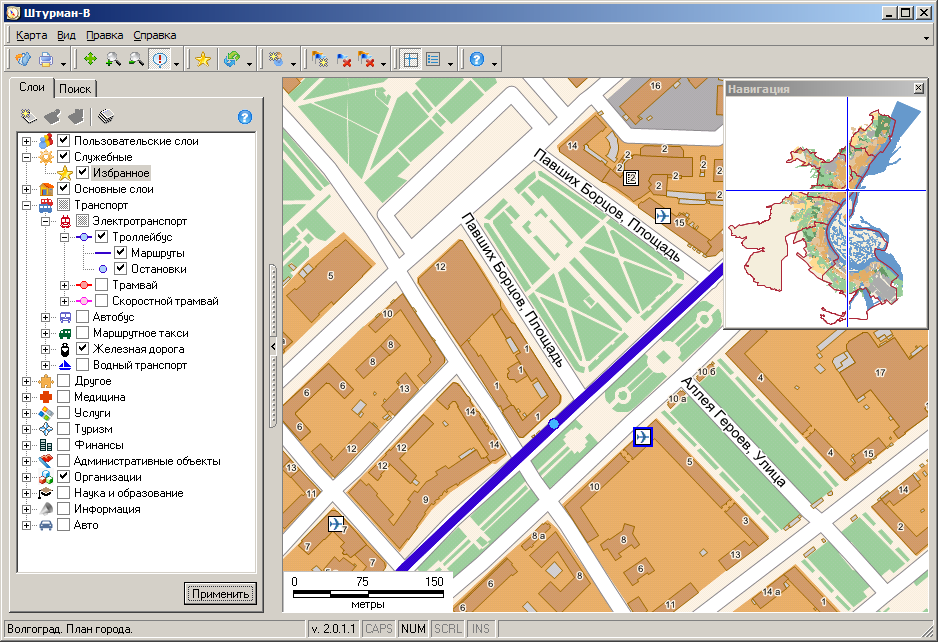Click the printer icon in the toolbar
938x642 pixels.
(x=45, y=59)
